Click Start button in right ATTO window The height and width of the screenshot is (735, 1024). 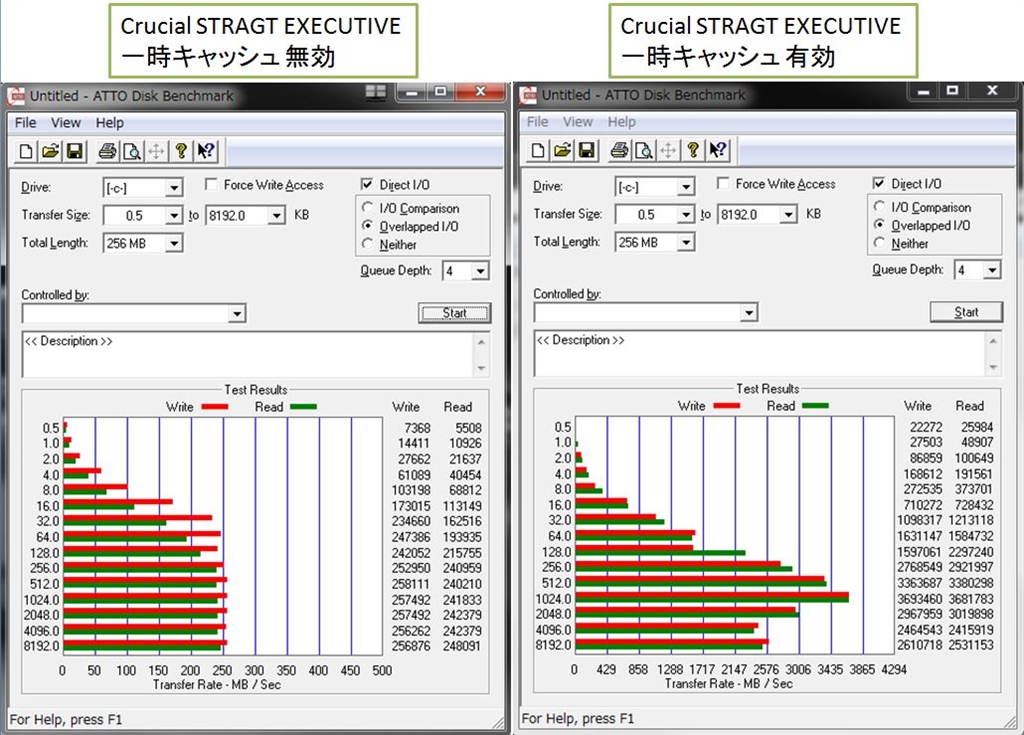967,312
